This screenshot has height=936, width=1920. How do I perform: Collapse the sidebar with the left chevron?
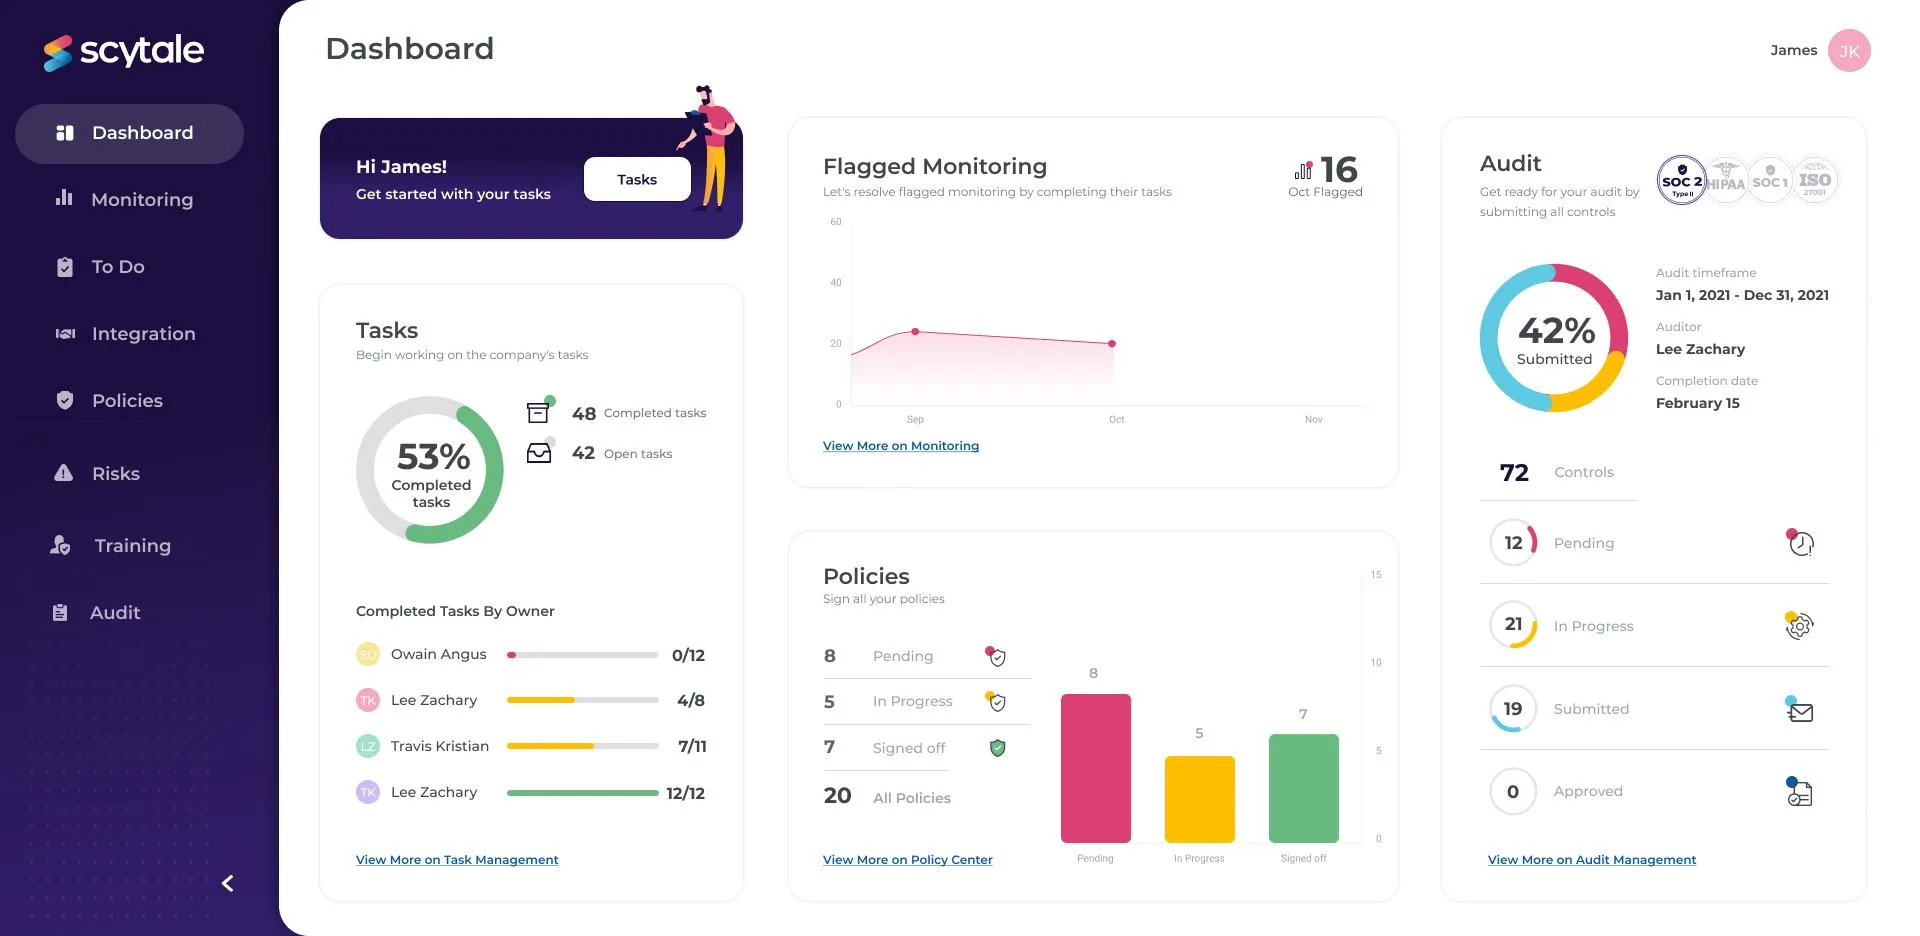pos(227,883)
